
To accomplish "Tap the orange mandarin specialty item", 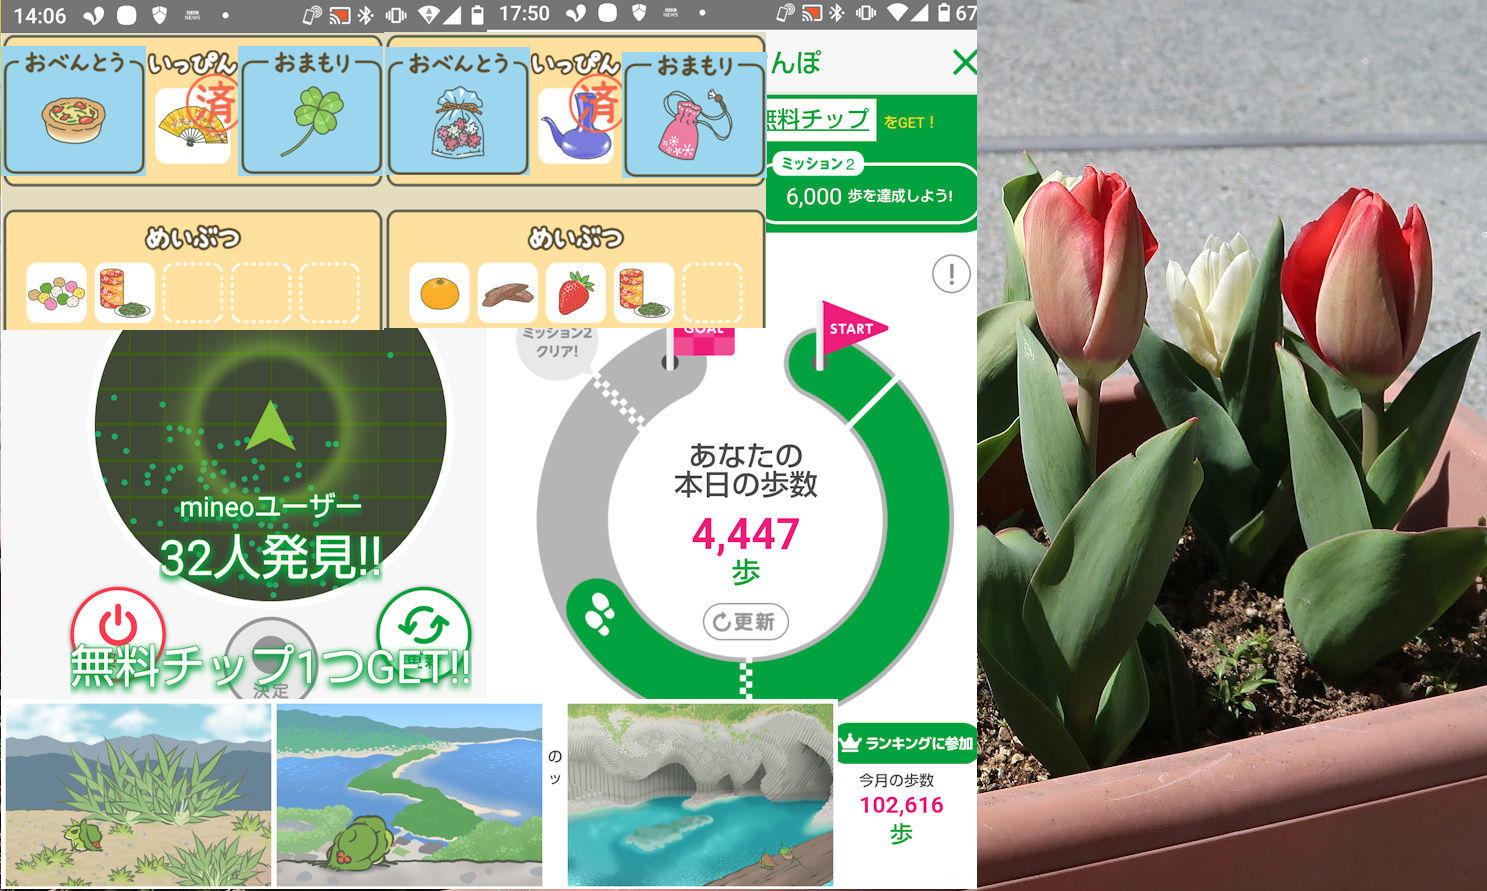I will (x=439, y=293).
